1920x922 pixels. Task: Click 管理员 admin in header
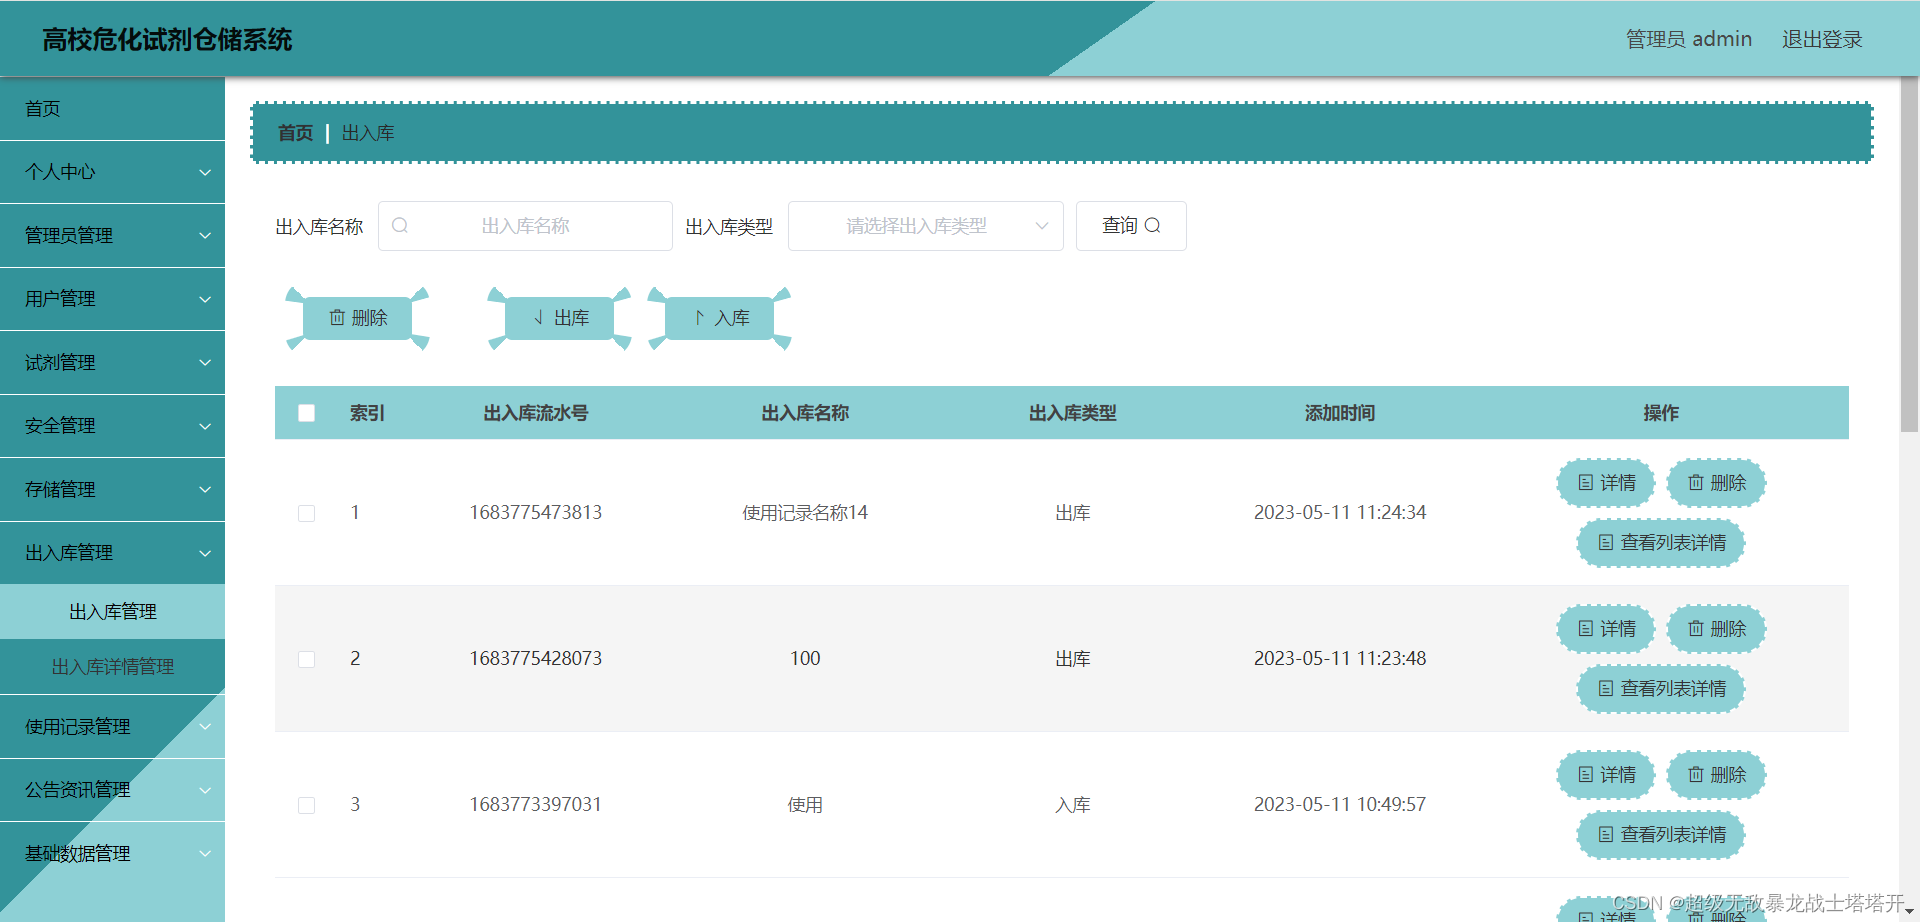[1689, 39]
